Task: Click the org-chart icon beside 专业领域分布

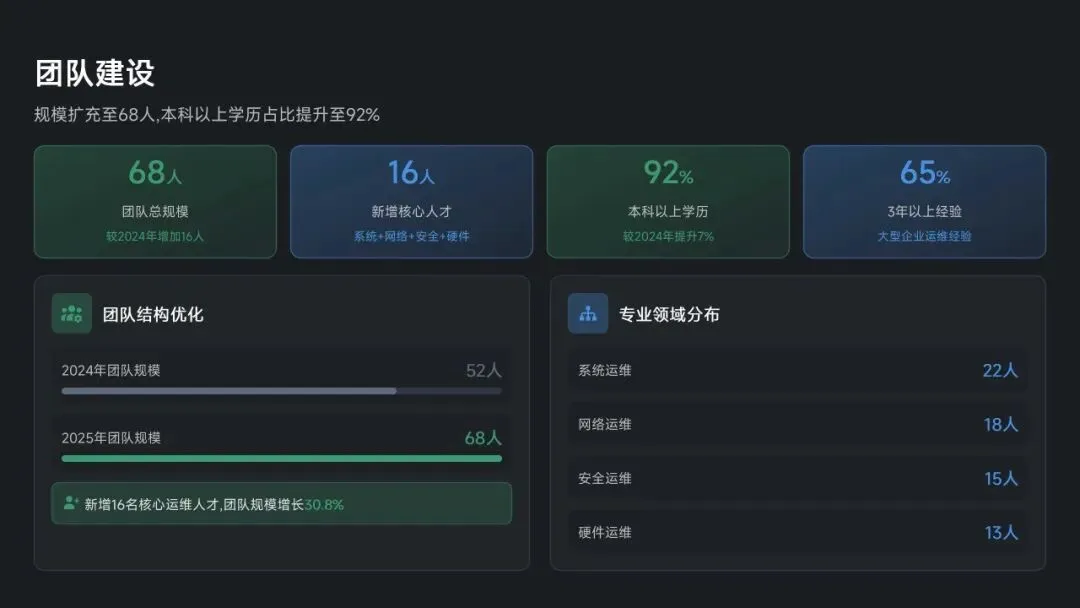Action: coord(588,314)
